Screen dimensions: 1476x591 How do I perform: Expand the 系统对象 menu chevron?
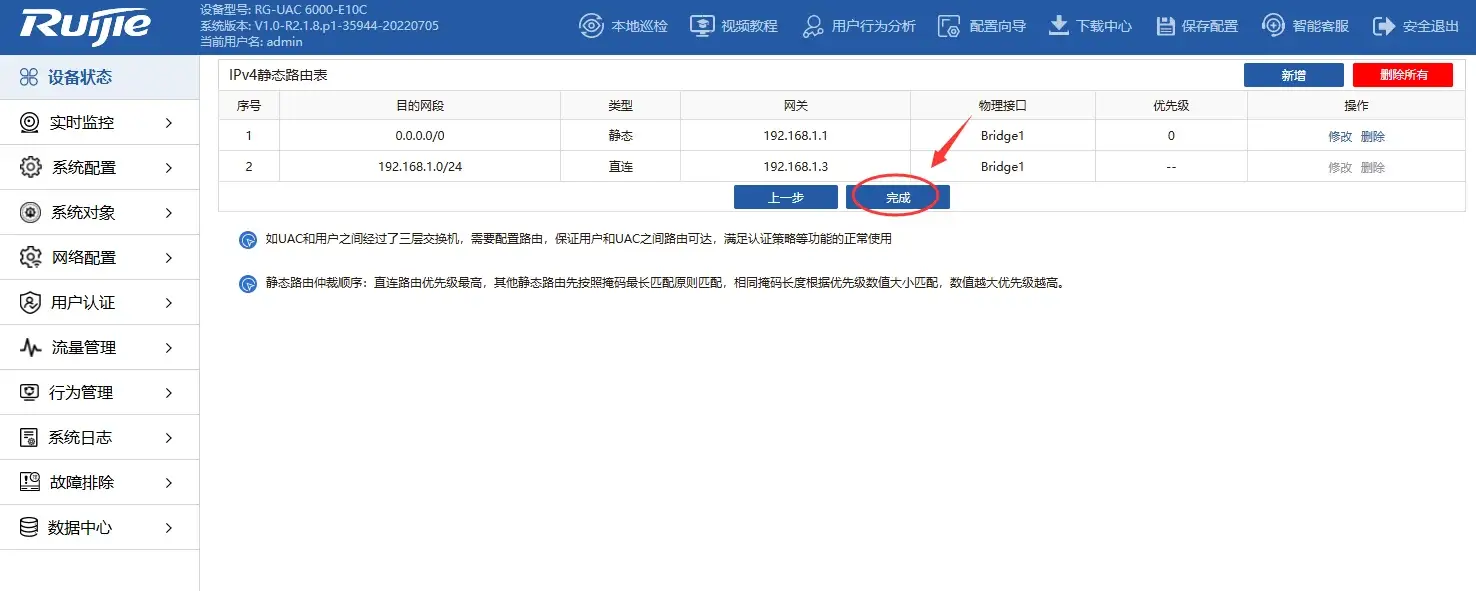click(168, 212)
